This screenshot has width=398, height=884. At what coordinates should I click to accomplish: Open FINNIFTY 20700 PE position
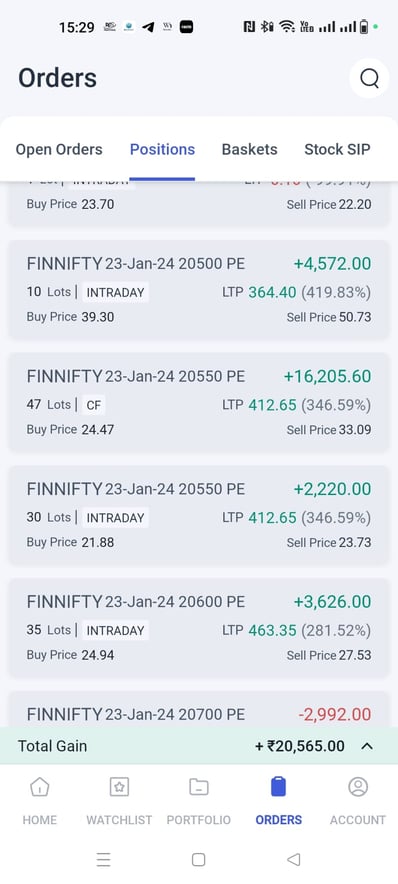[199, 710]
